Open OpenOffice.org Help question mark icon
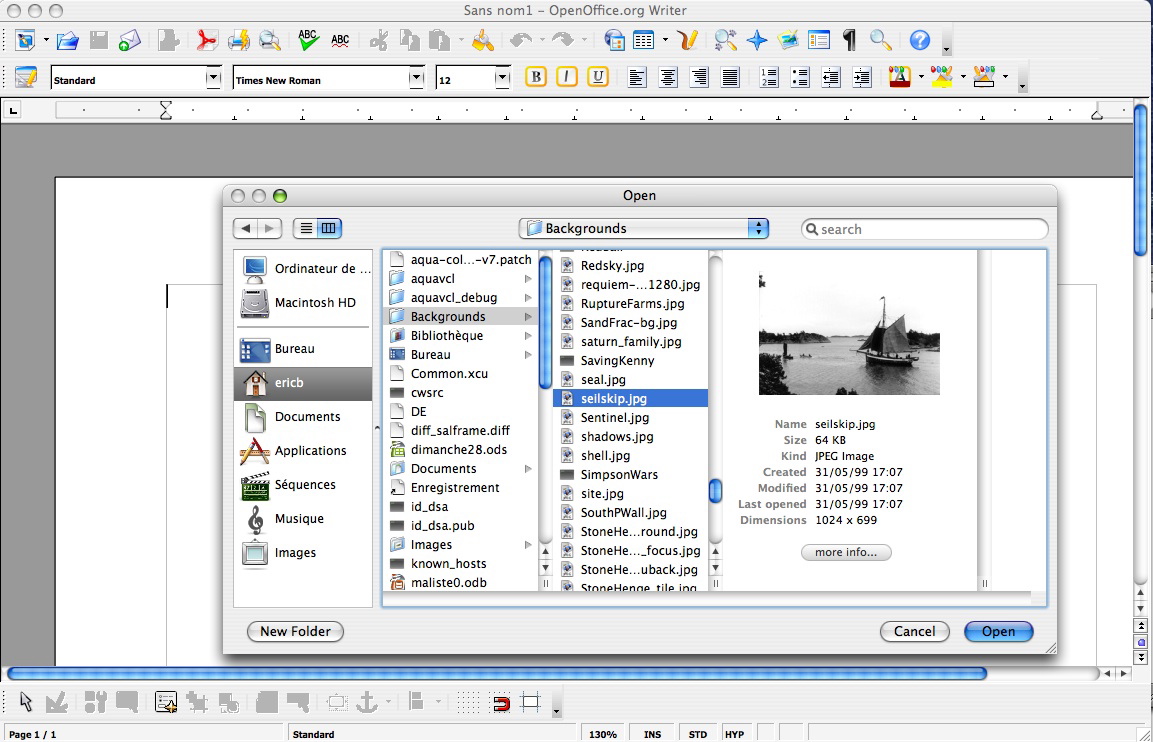 (x=920, y=40)
